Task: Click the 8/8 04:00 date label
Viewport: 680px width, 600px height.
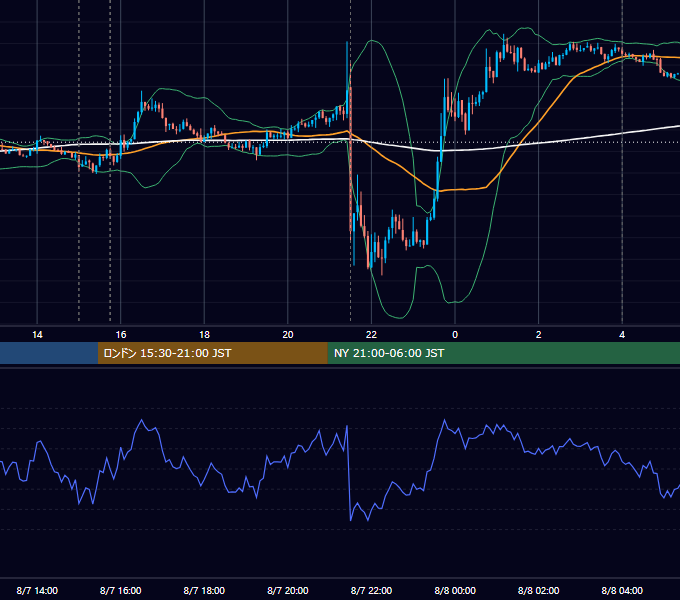Action: [x=622, y=590]
